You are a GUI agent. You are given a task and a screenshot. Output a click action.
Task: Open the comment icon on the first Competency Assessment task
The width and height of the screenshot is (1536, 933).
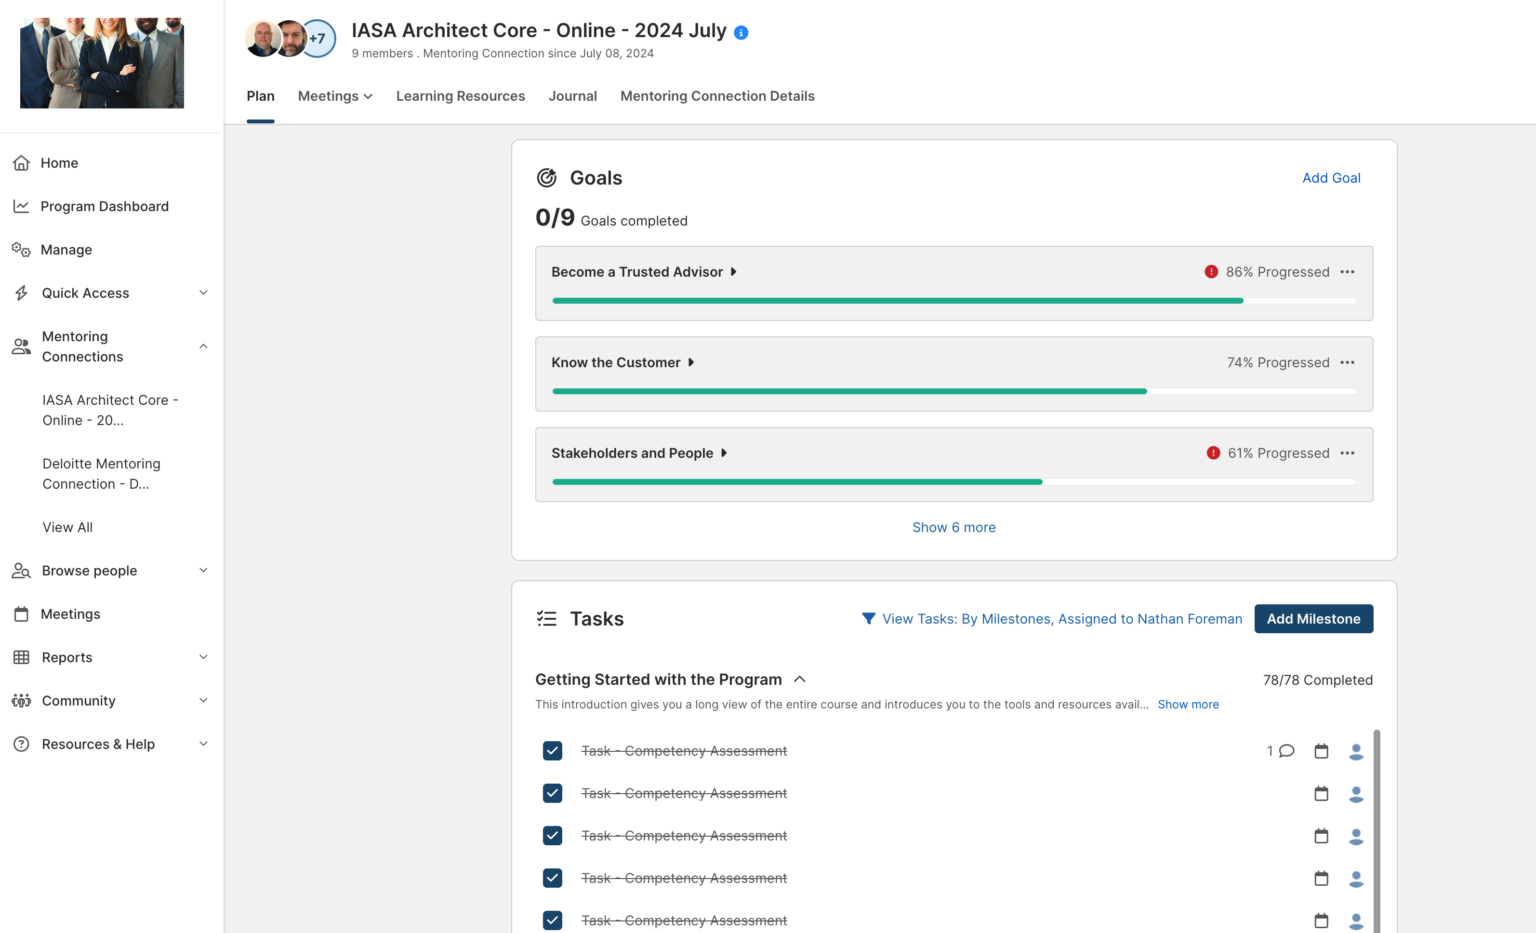tap(1285, 750)
